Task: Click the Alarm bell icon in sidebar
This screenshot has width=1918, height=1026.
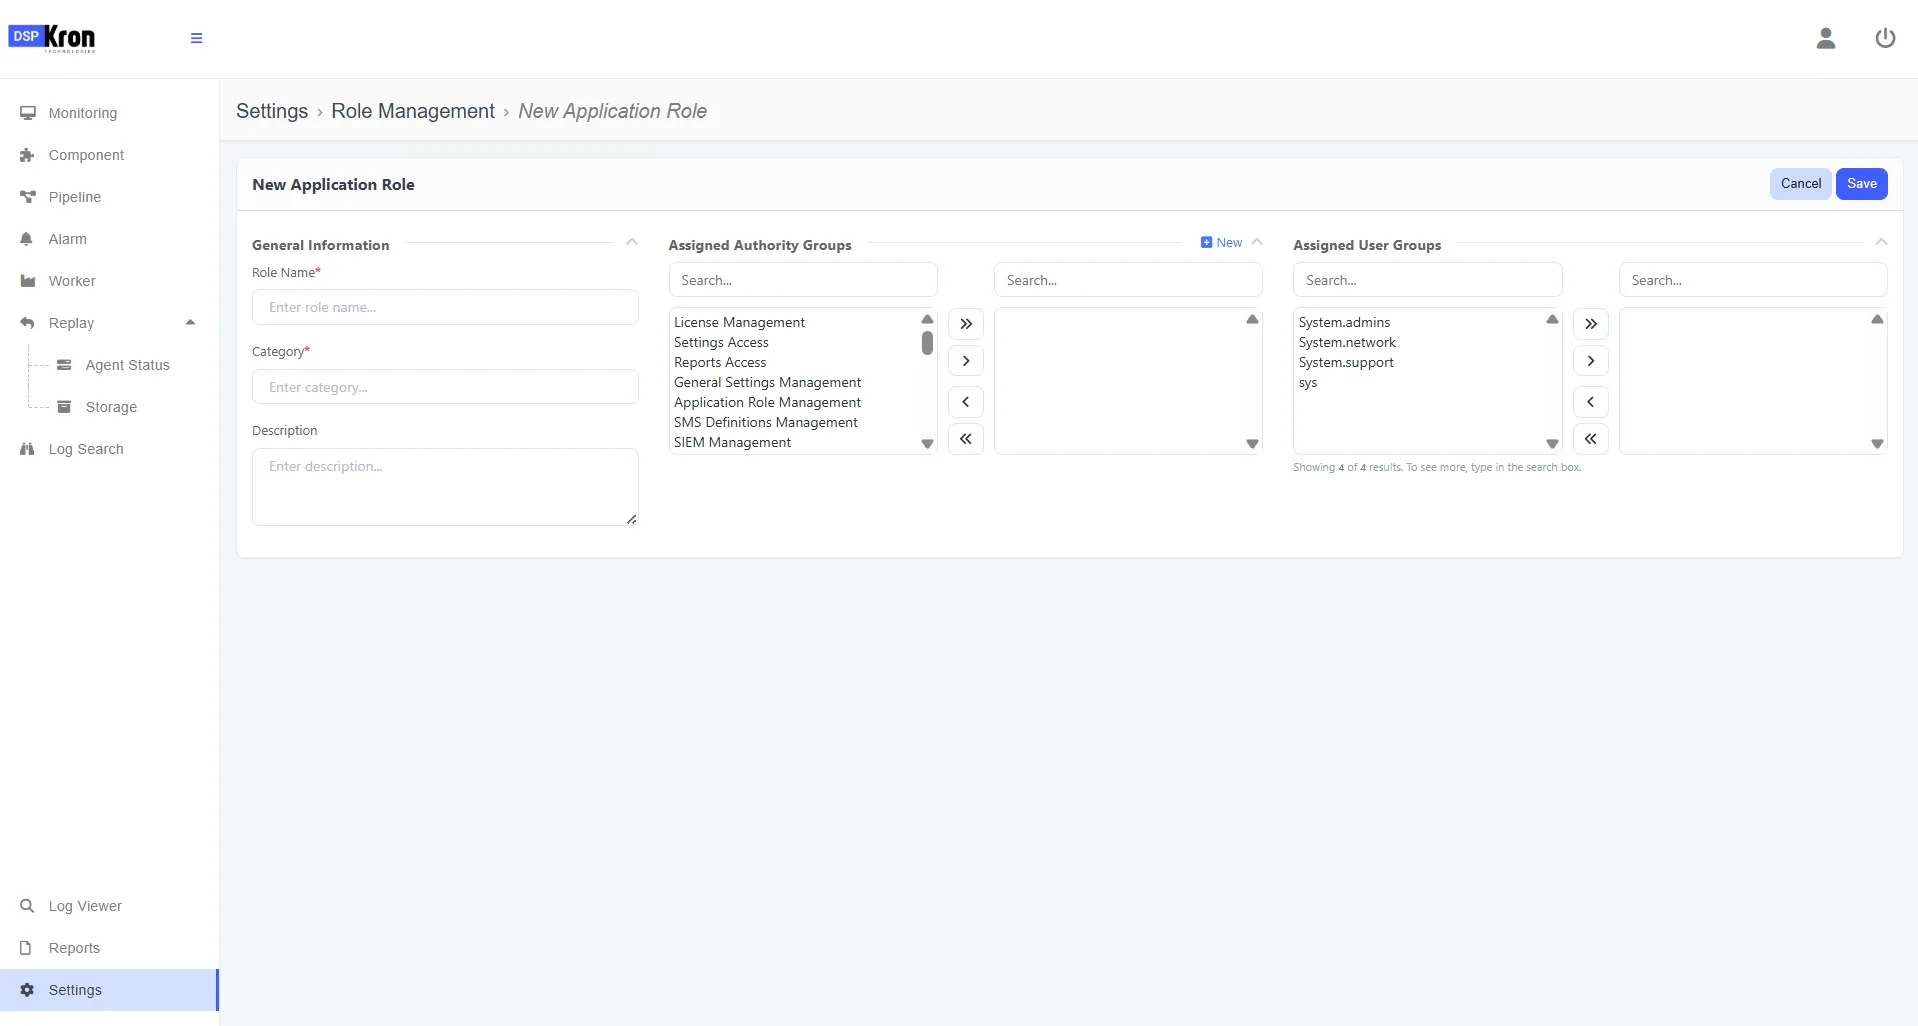Action: 27,239
